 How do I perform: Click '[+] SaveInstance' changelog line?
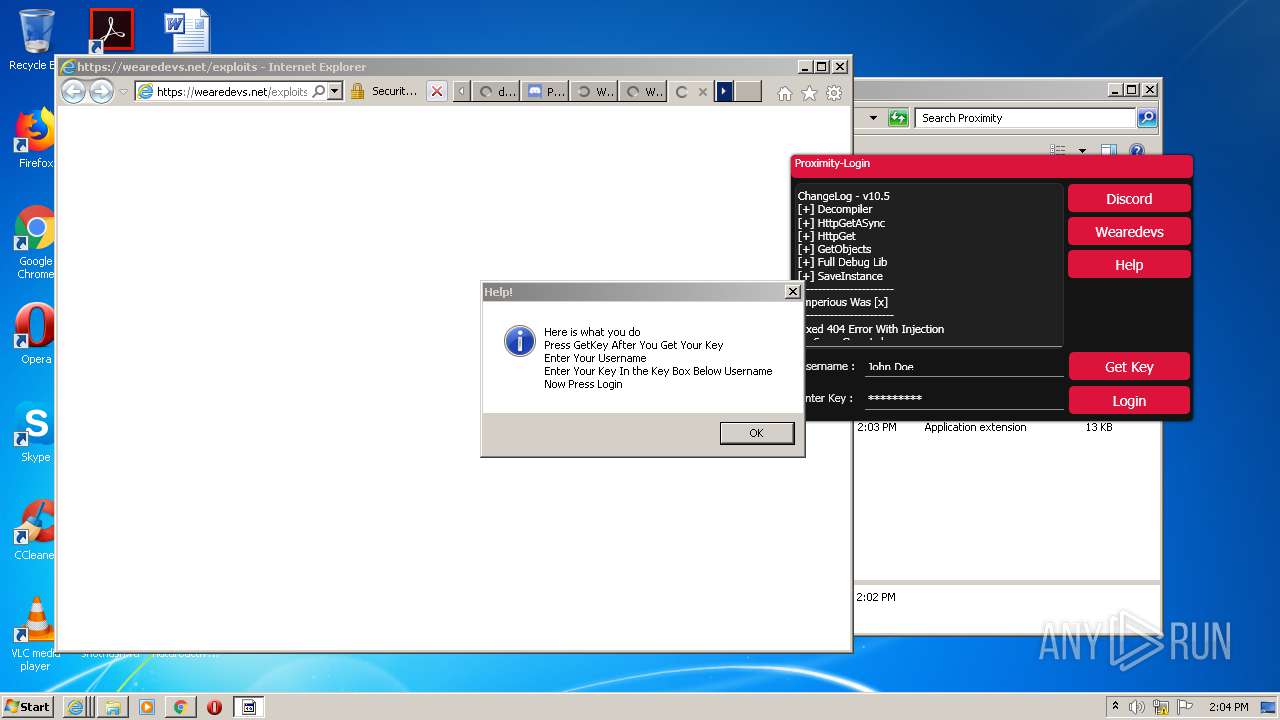point(840,276)
